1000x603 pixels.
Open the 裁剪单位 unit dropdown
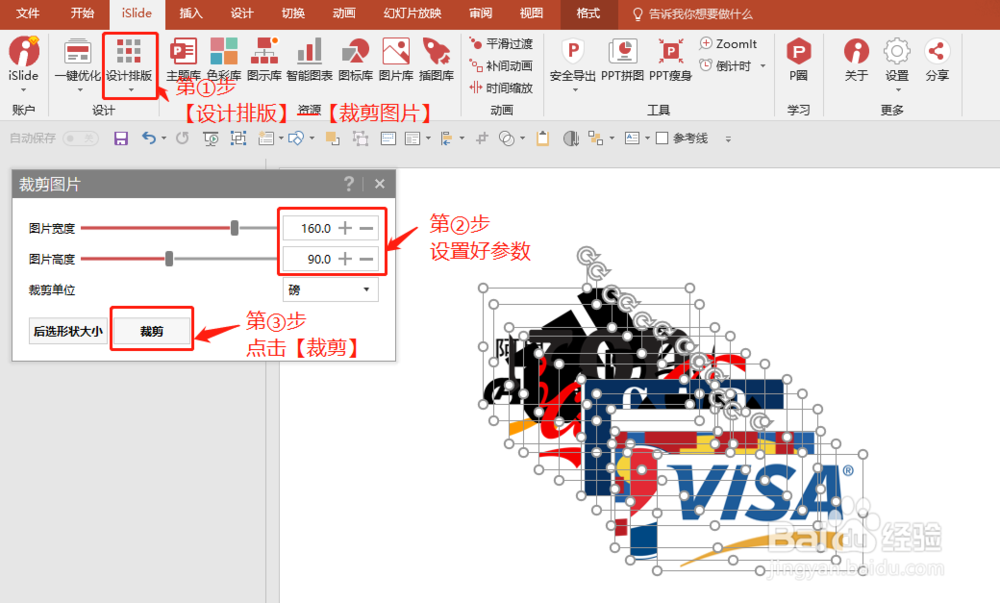(330, 289)
